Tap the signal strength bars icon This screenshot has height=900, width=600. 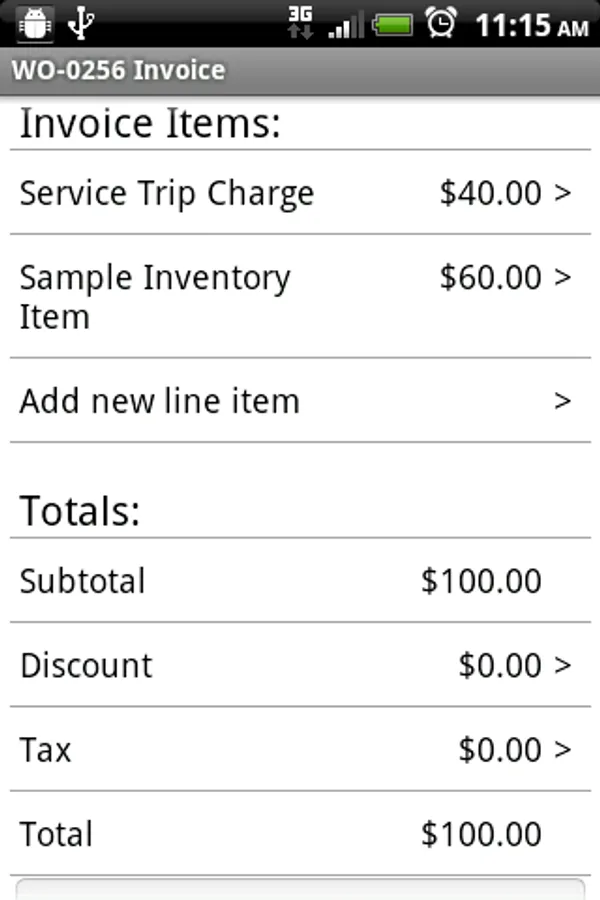[x=347, y=25]
